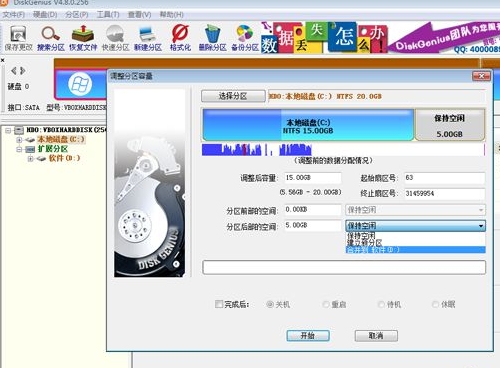Viewport: 500px width, 368px height.
Task: Go to next disk arrow
Action: 23,71
